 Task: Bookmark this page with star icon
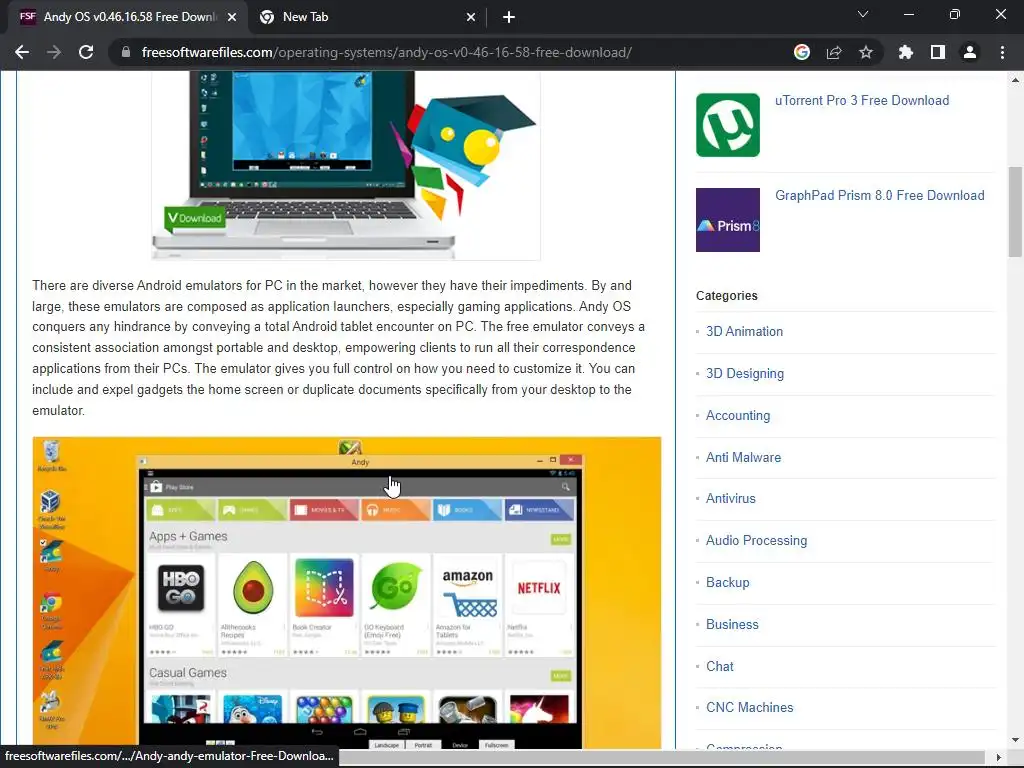[866, 52]
